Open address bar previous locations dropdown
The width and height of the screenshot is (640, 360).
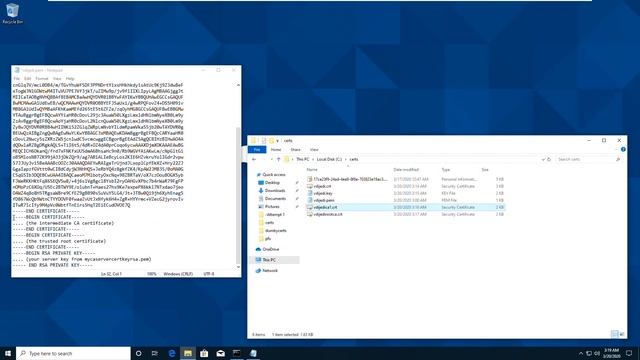543,159
